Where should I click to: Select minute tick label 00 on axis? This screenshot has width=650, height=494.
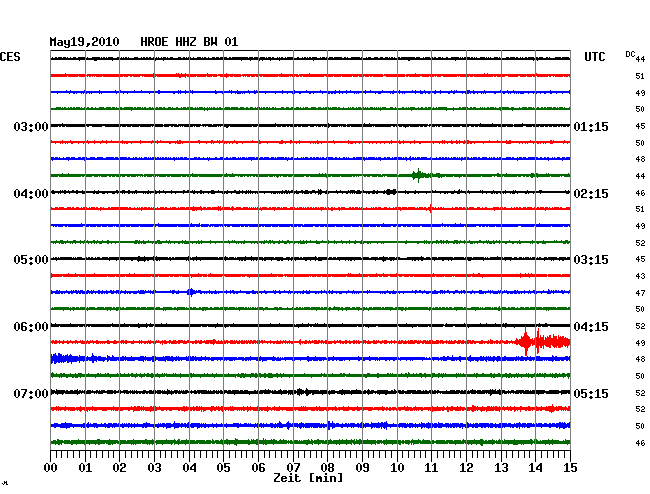(x=51, y=467)
